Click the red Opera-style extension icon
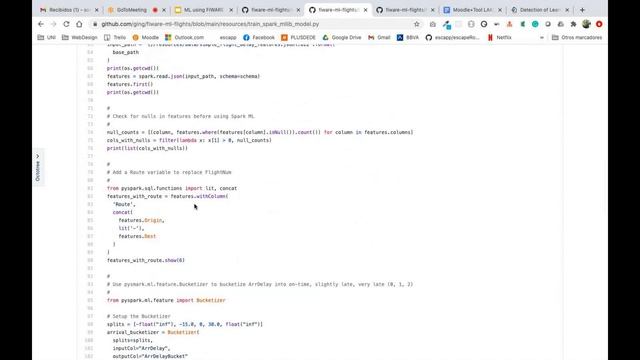Screen dimensions: 640x360 click(599, 24)
